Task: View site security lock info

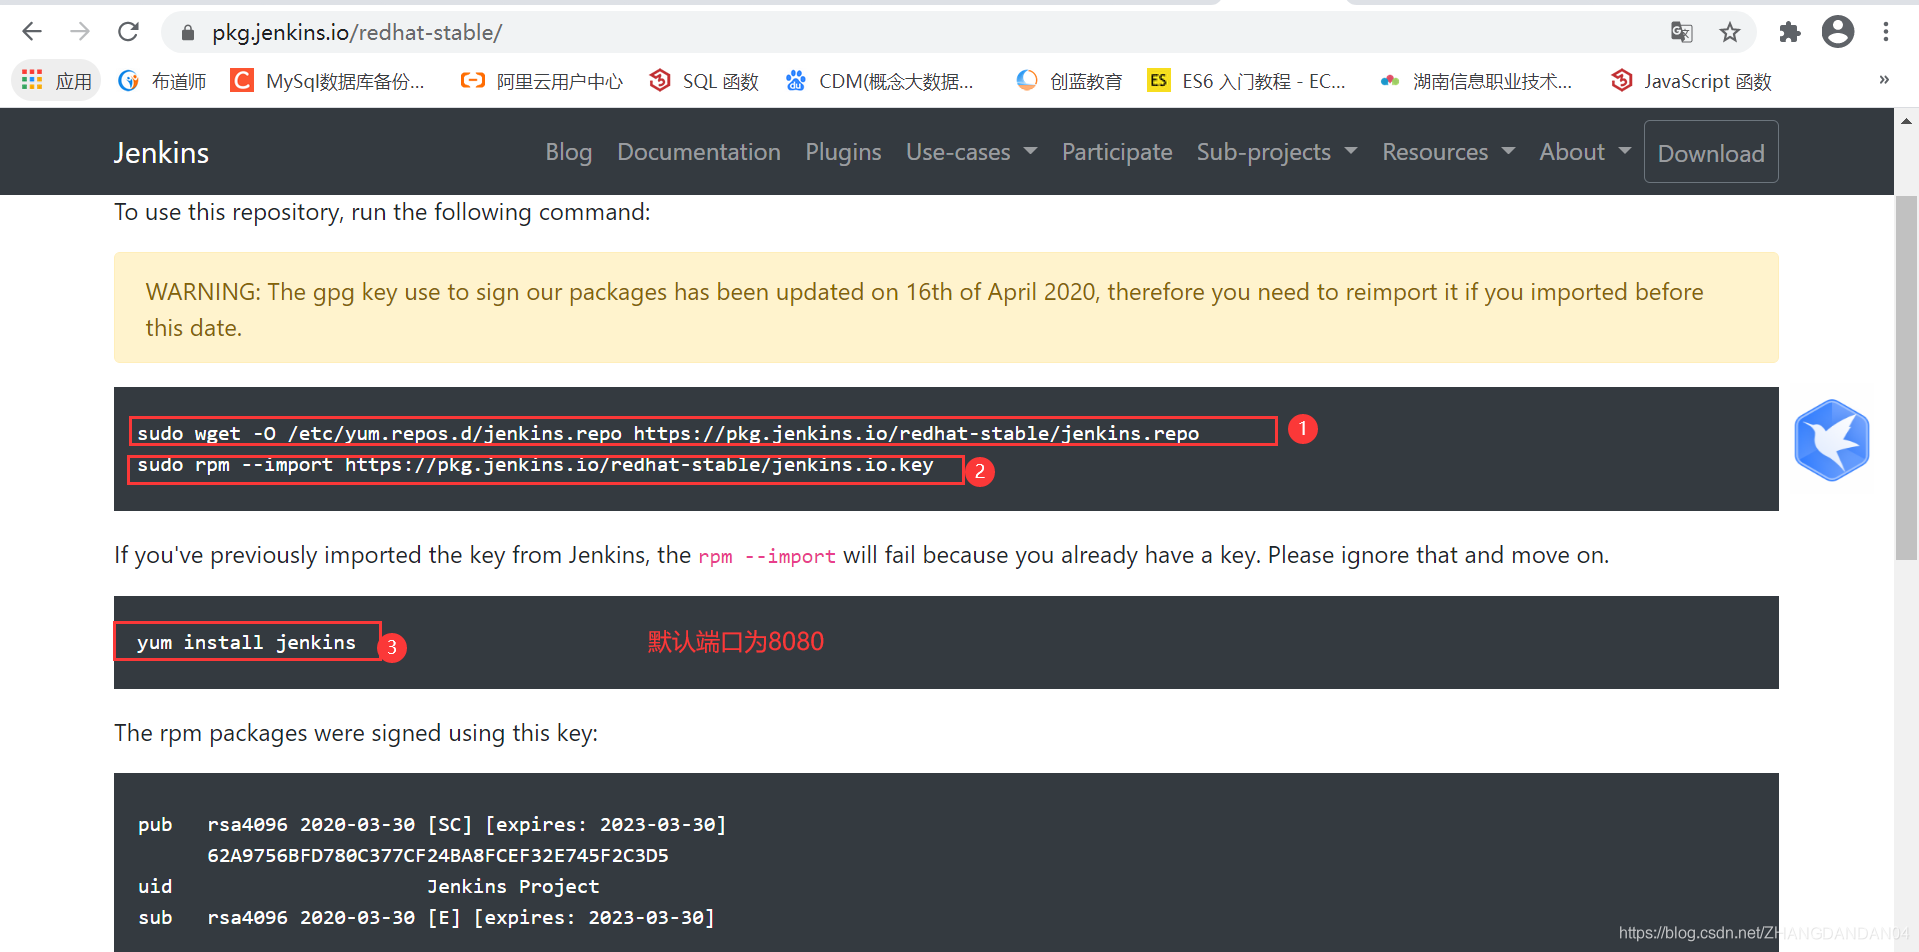Action: 187,33
